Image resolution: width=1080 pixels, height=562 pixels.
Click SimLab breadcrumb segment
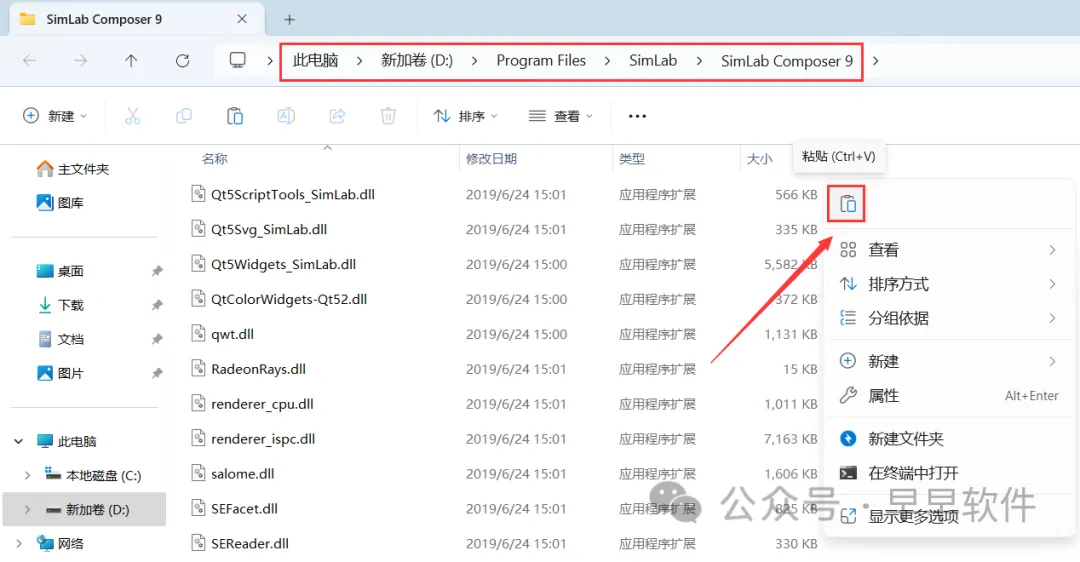click(653, 61)
